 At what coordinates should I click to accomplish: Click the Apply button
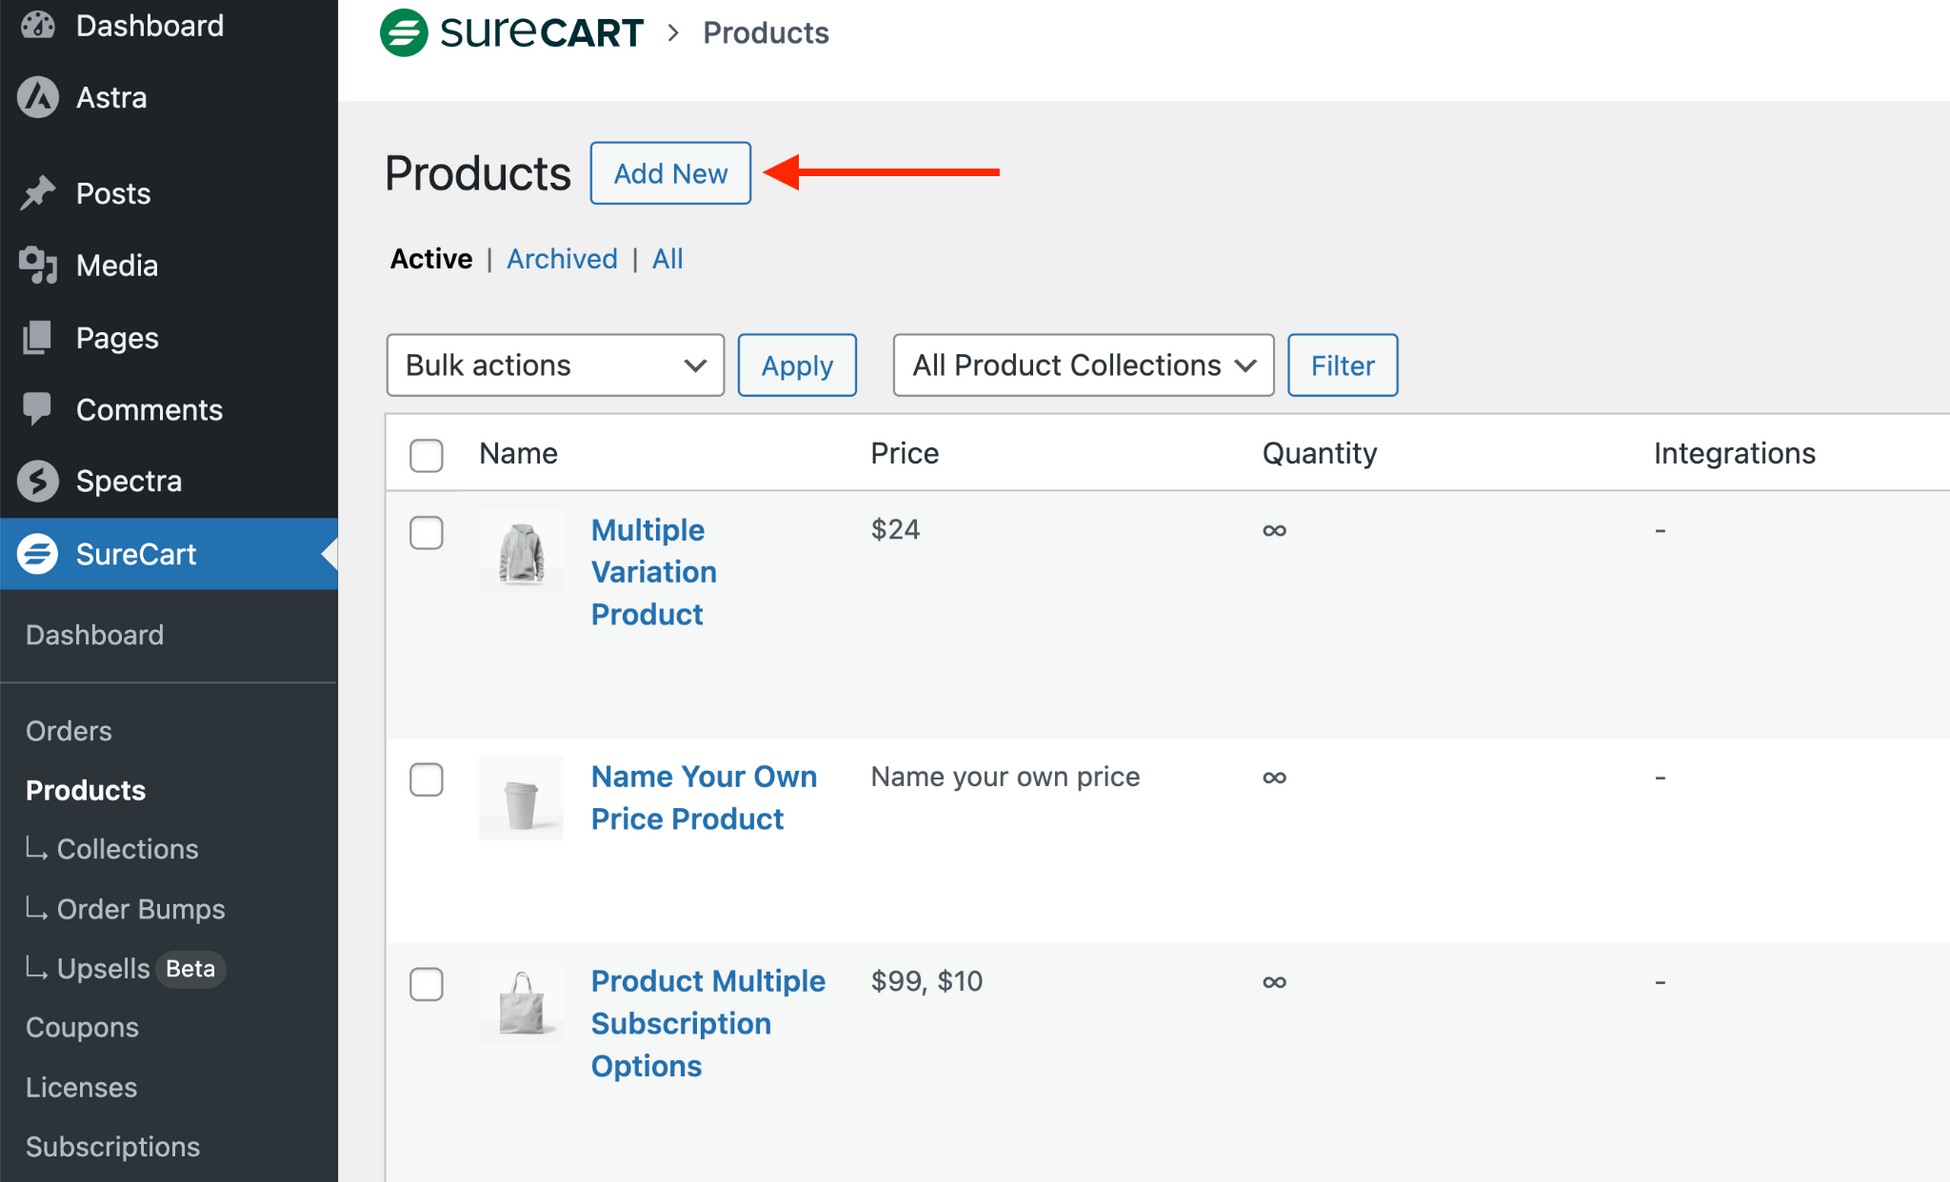(797, 365)
